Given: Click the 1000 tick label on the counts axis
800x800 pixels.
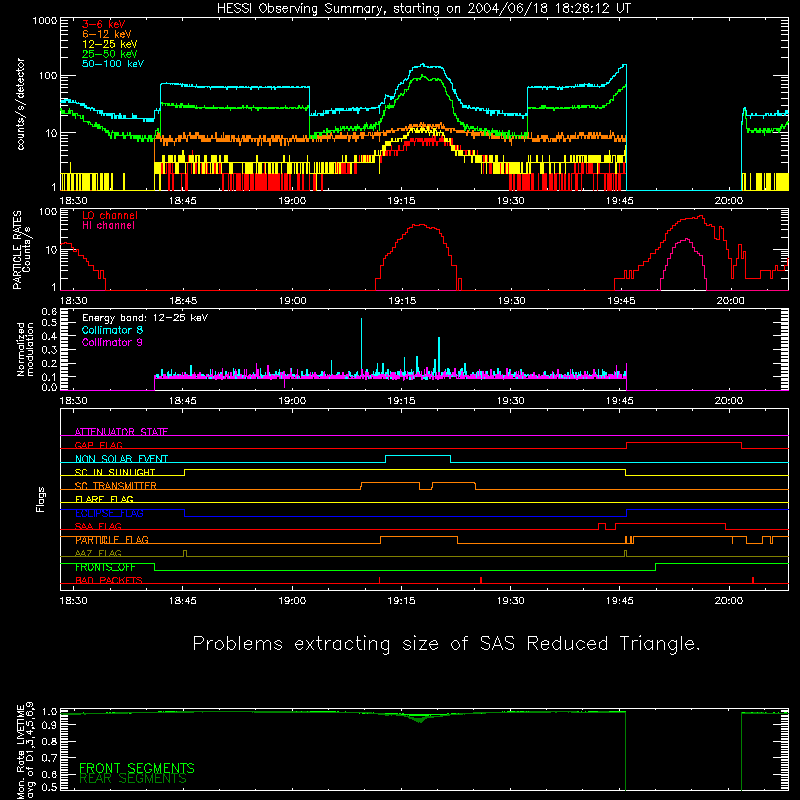Looking at the screenshot, I should [x=45, y=20].
